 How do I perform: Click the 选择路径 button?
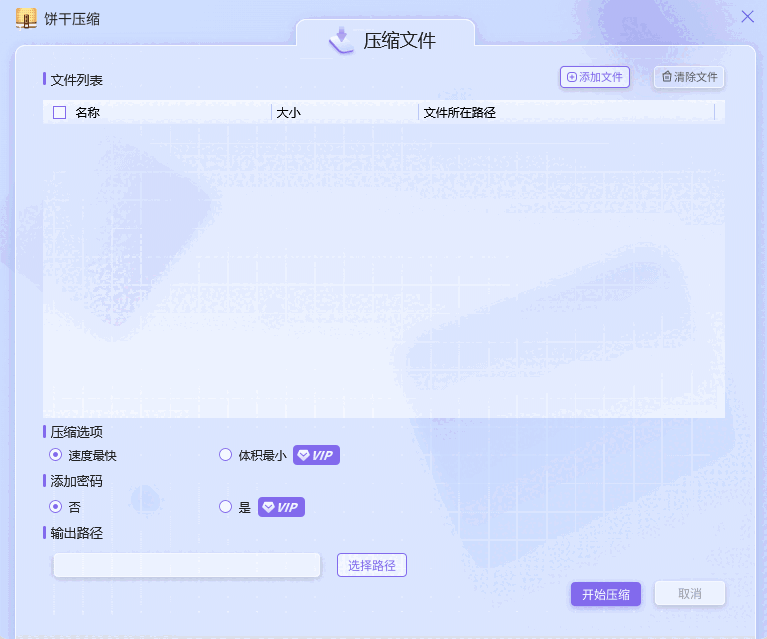pos(372,565)
